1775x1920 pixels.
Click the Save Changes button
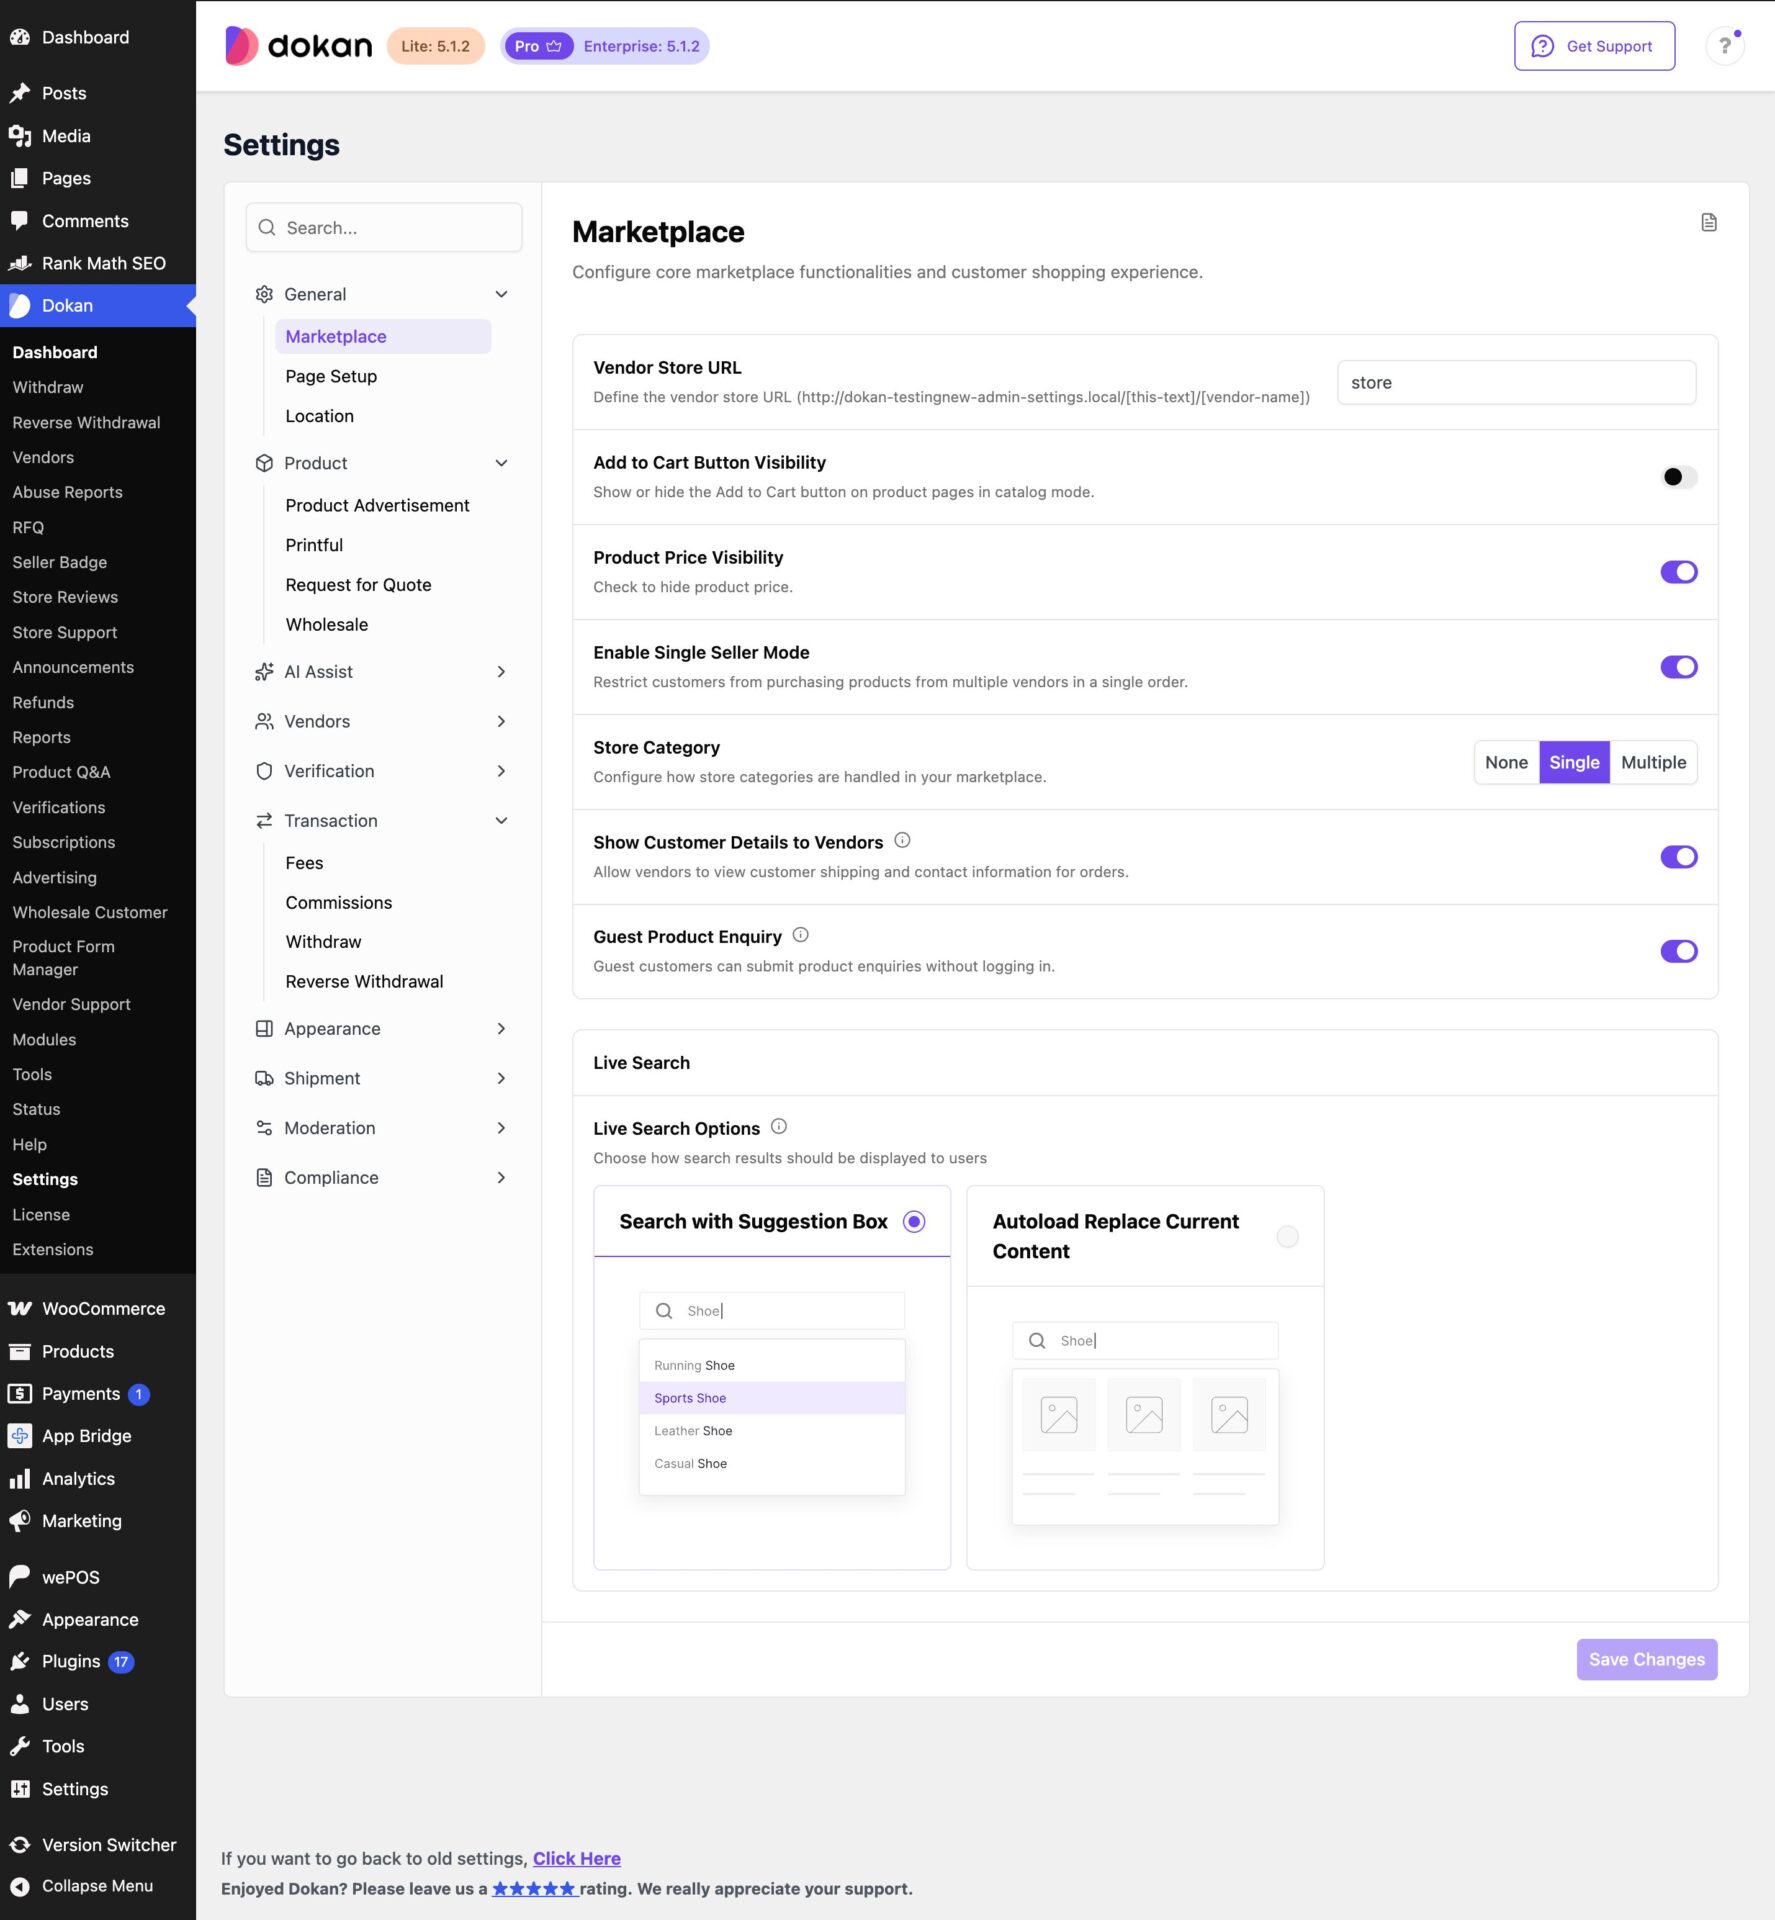pyautogui.click(x=1646, y=1659)
